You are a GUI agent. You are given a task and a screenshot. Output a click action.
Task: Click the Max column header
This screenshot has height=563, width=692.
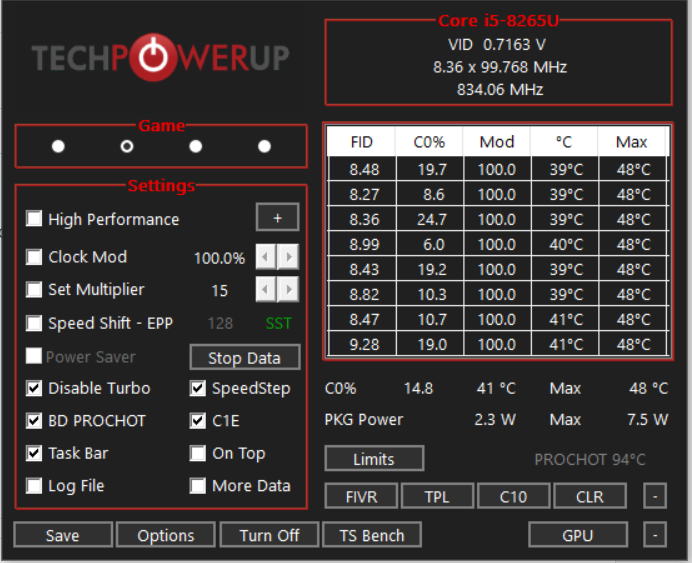[632, 142]
